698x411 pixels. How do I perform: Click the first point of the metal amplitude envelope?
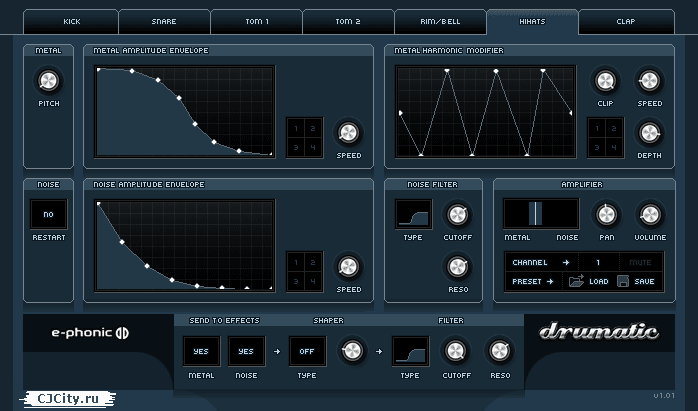pos(98,69)
